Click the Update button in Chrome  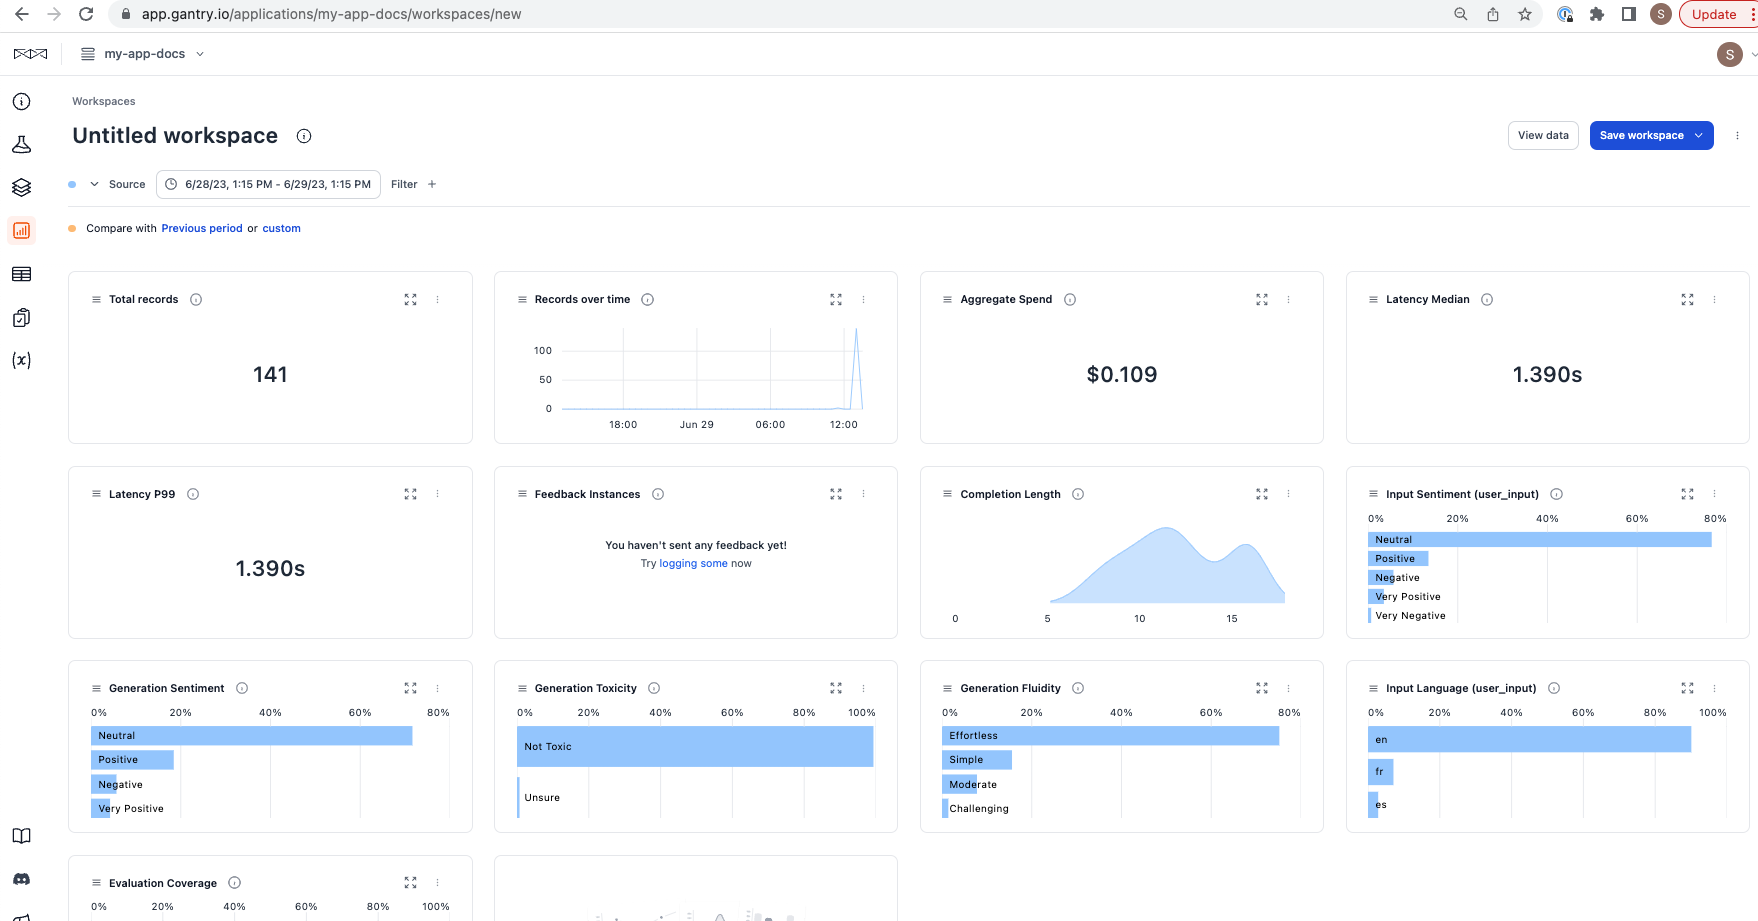tap(1714, 14)
